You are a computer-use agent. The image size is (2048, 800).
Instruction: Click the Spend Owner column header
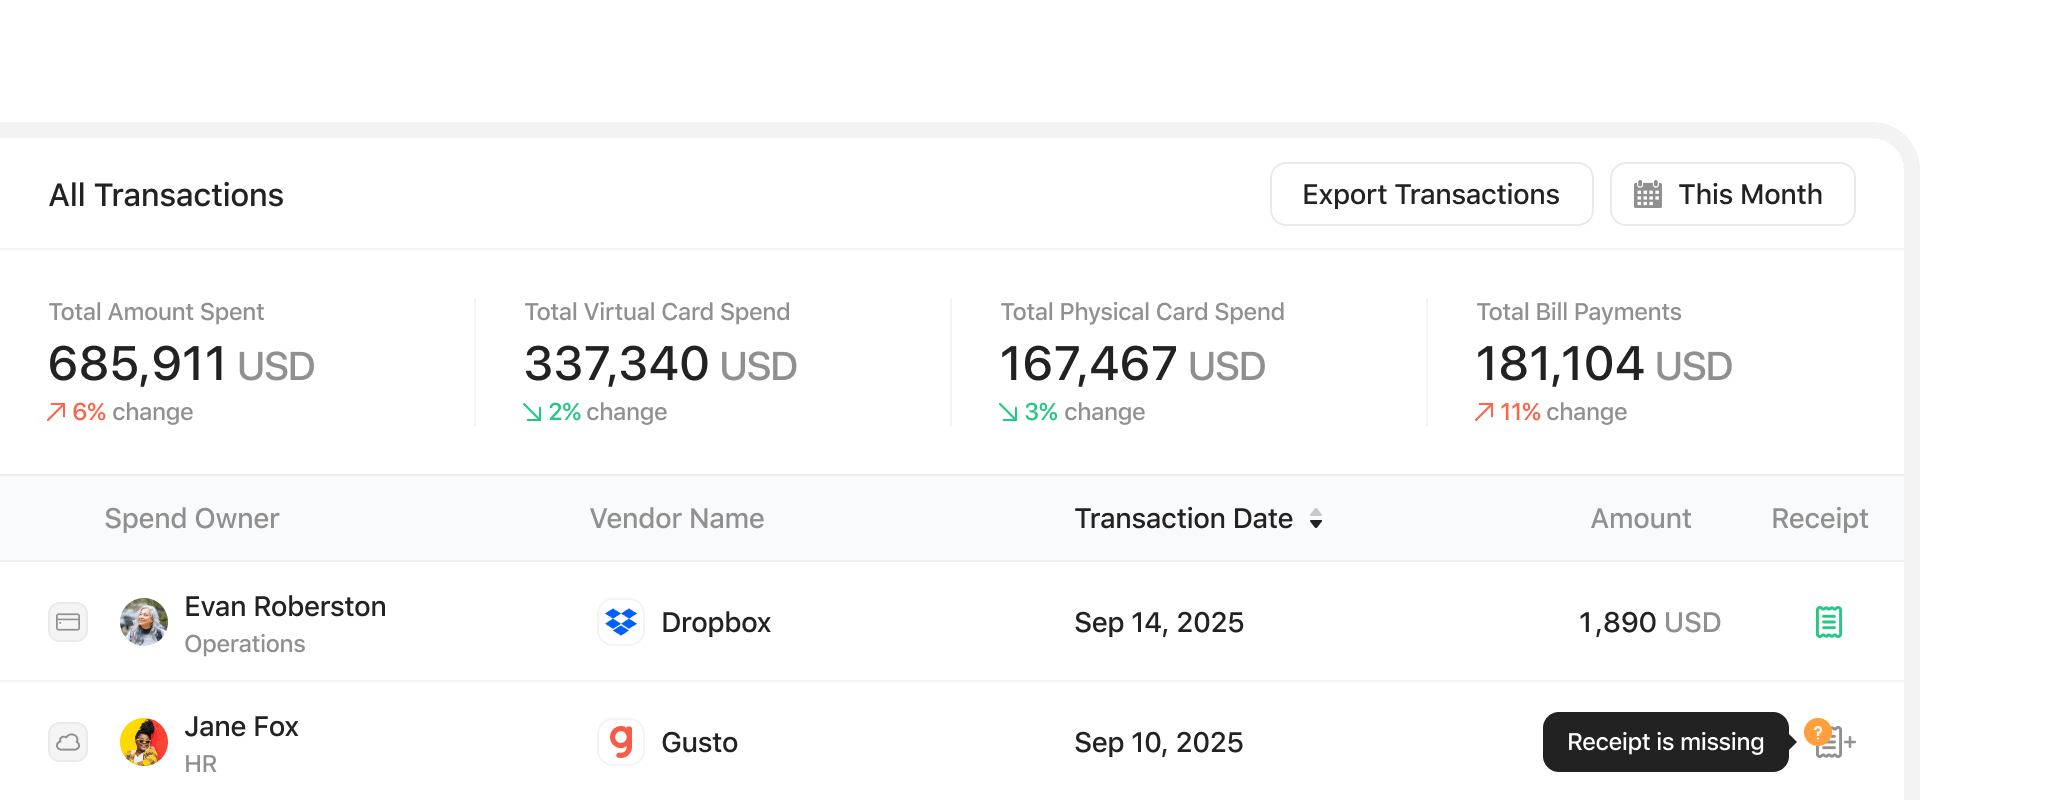[x=192, y=518]
